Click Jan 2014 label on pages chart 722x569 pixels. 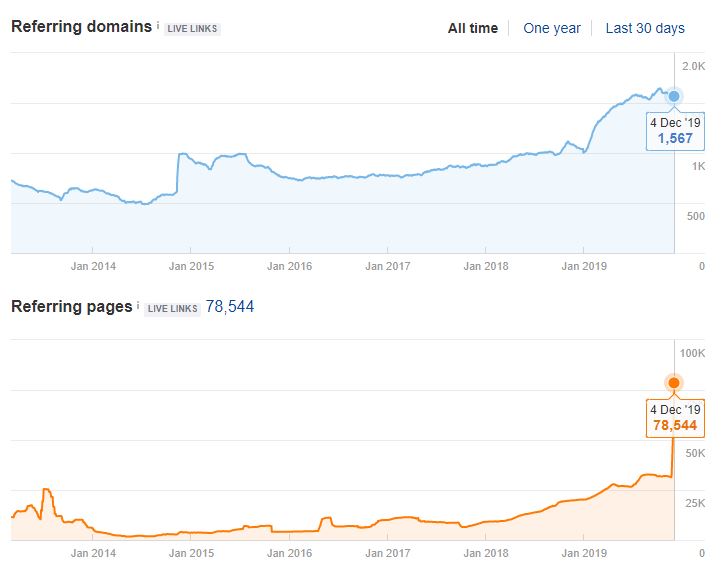(93, 553)
